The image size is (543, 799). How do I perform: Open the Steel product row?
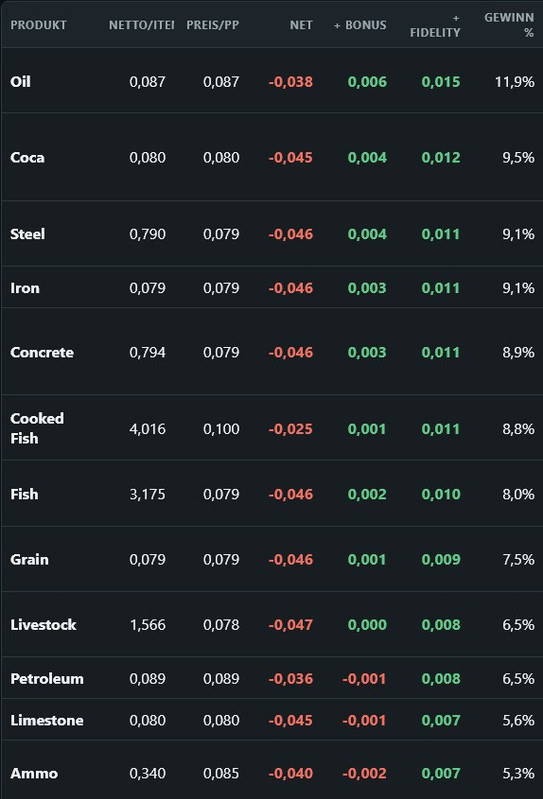272,233
